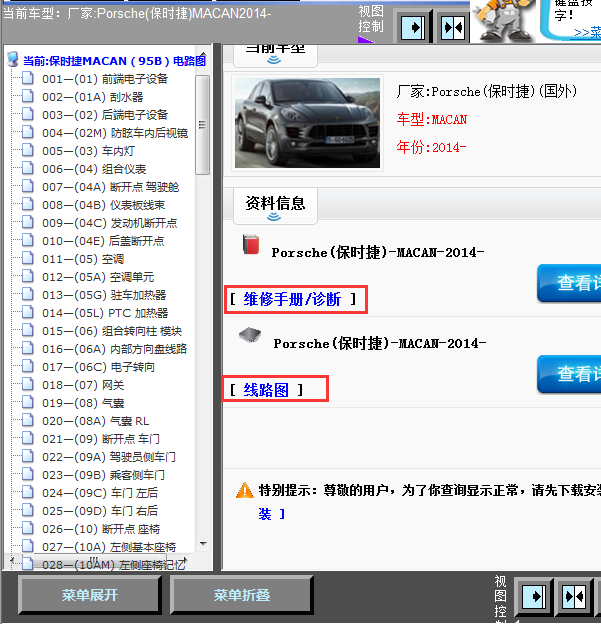Screen dimensions: 601x624
Task: Open 027—(10A) 左侧基本座椅
Action: click(x=109, y=547)
